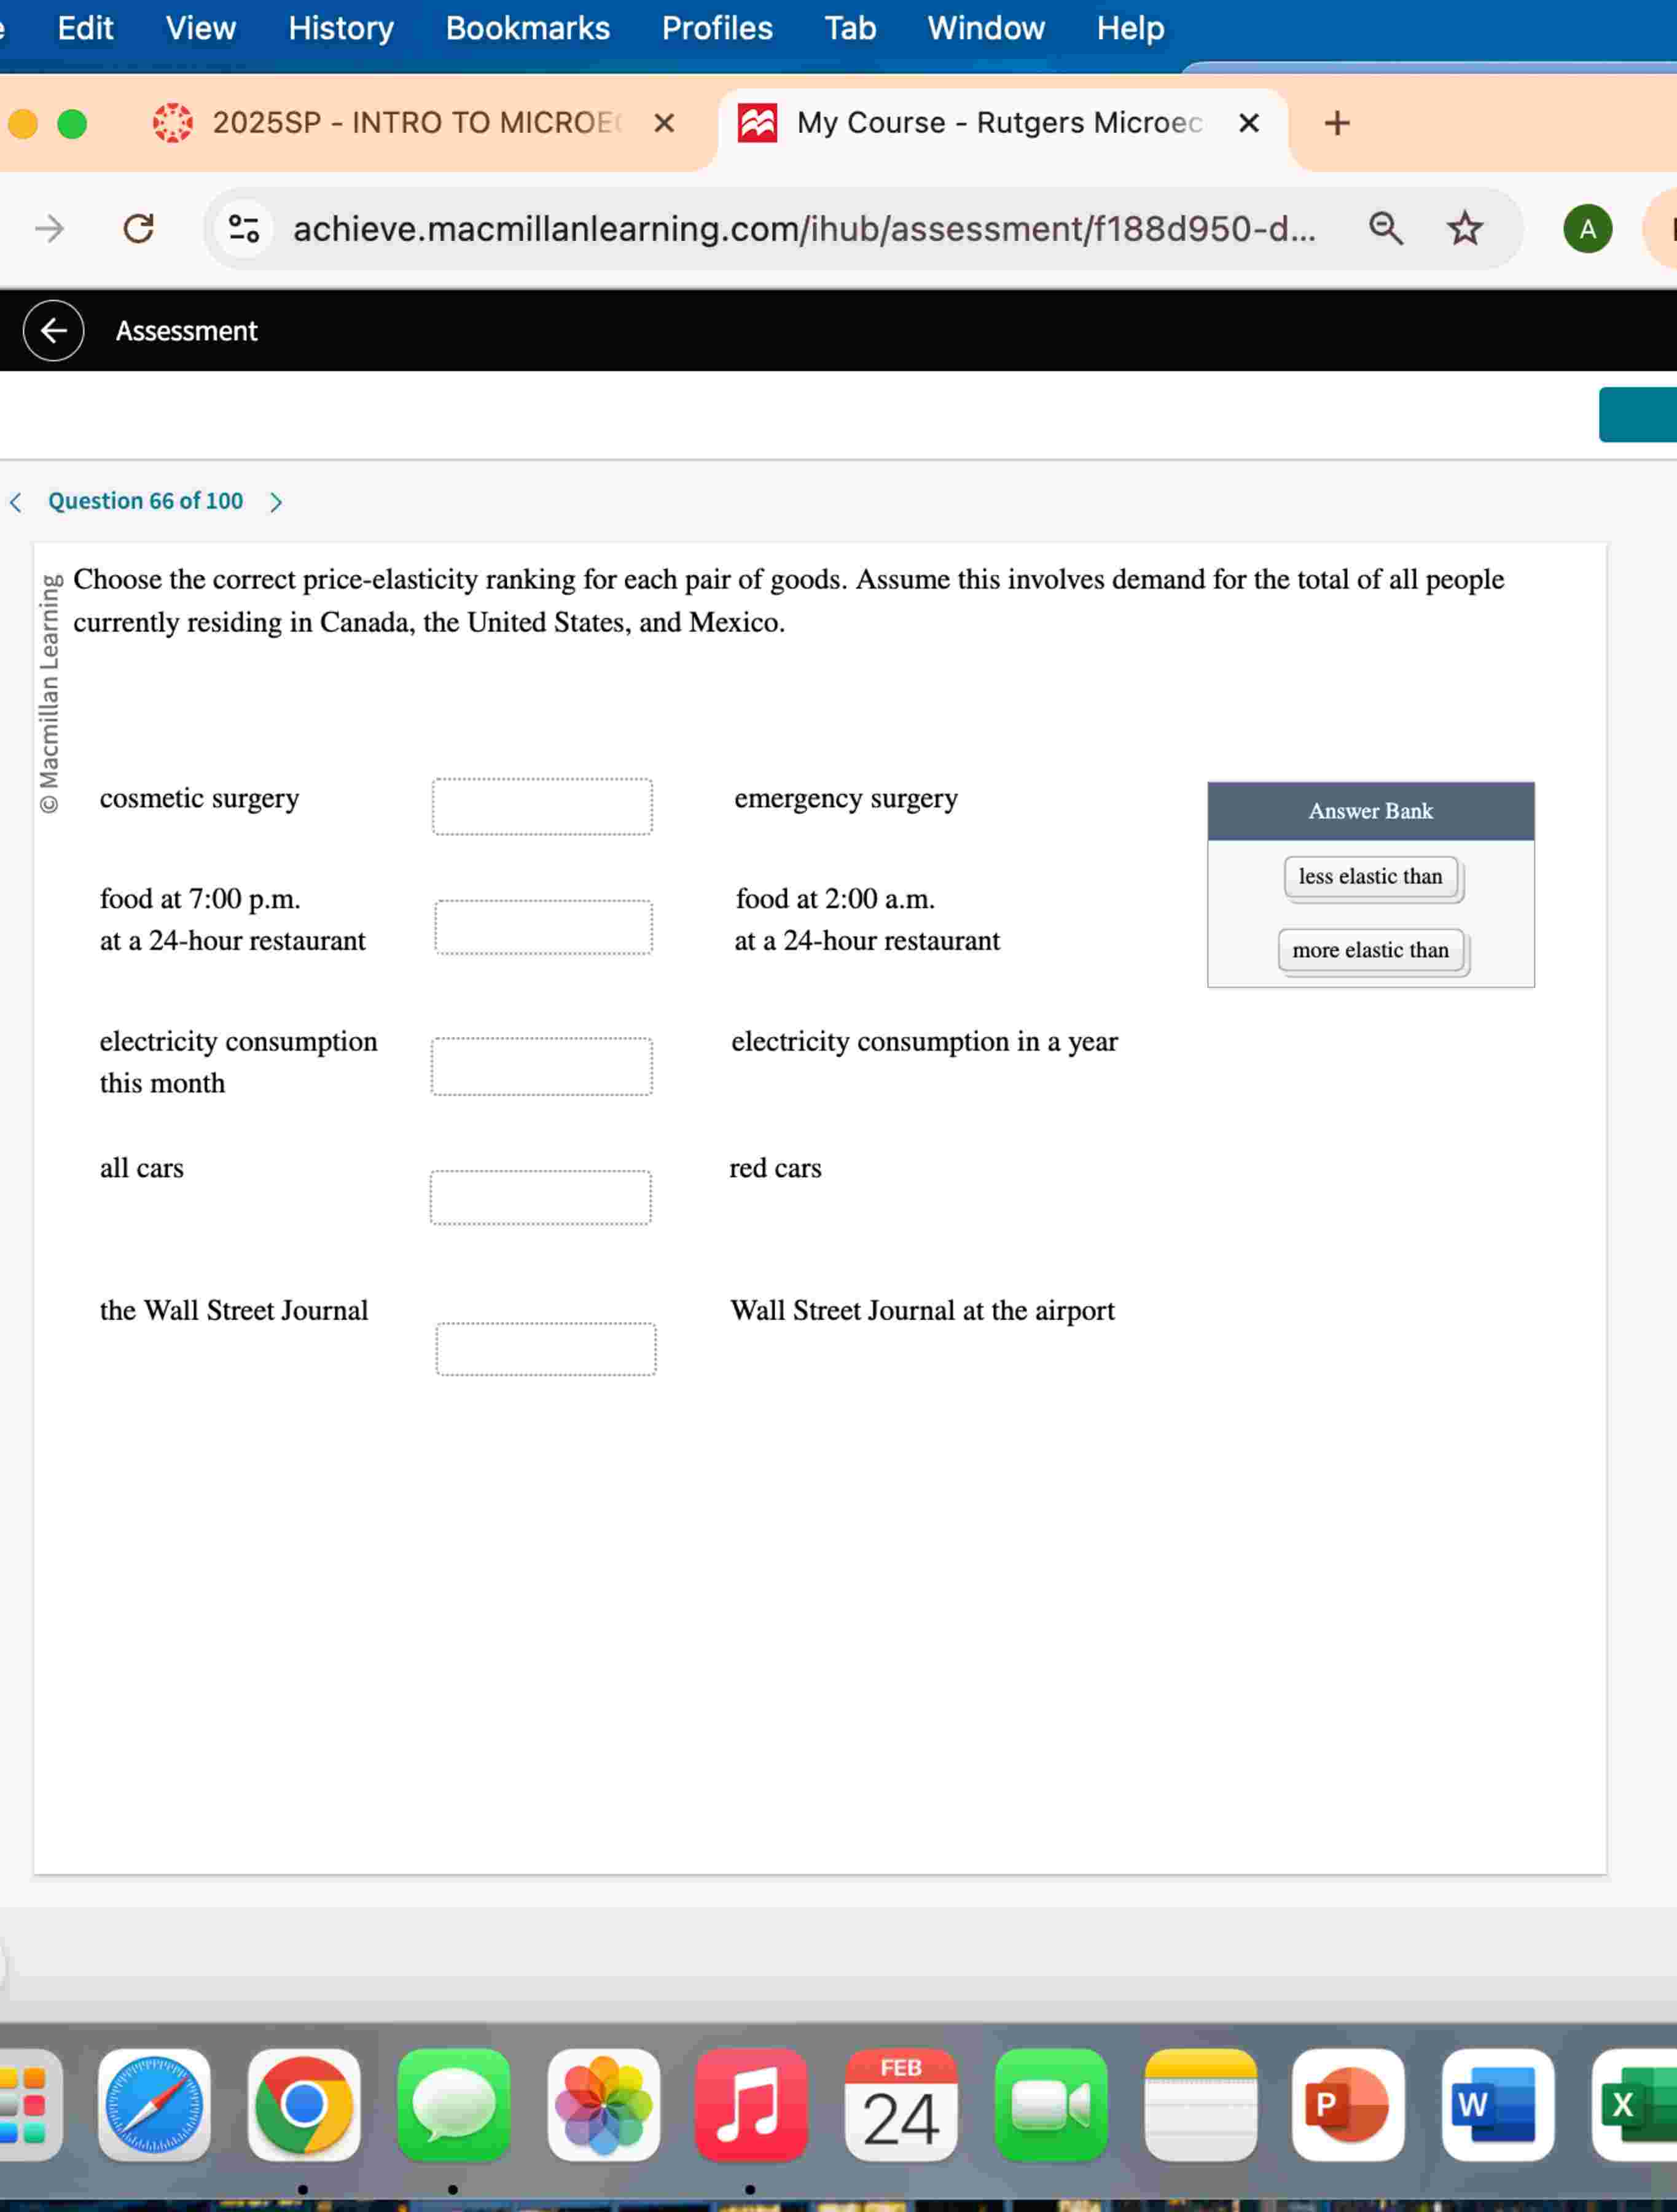Open the Bookmarks menu
This screenshot has height=2212, width=1677.
click(527, 28)
